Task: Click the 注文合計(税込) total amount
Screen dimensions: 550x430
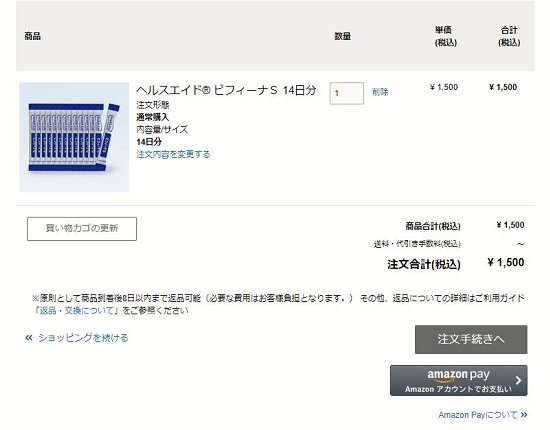Action: 506,262
